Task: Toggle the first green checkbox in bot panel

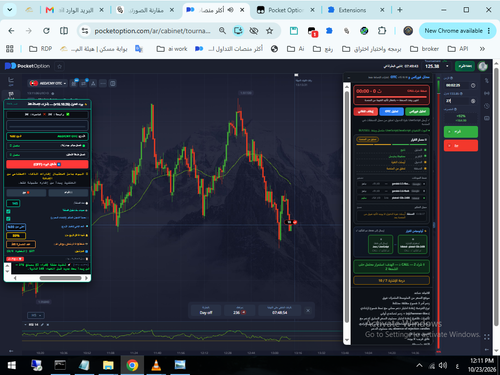Action: tap(8, 211)
